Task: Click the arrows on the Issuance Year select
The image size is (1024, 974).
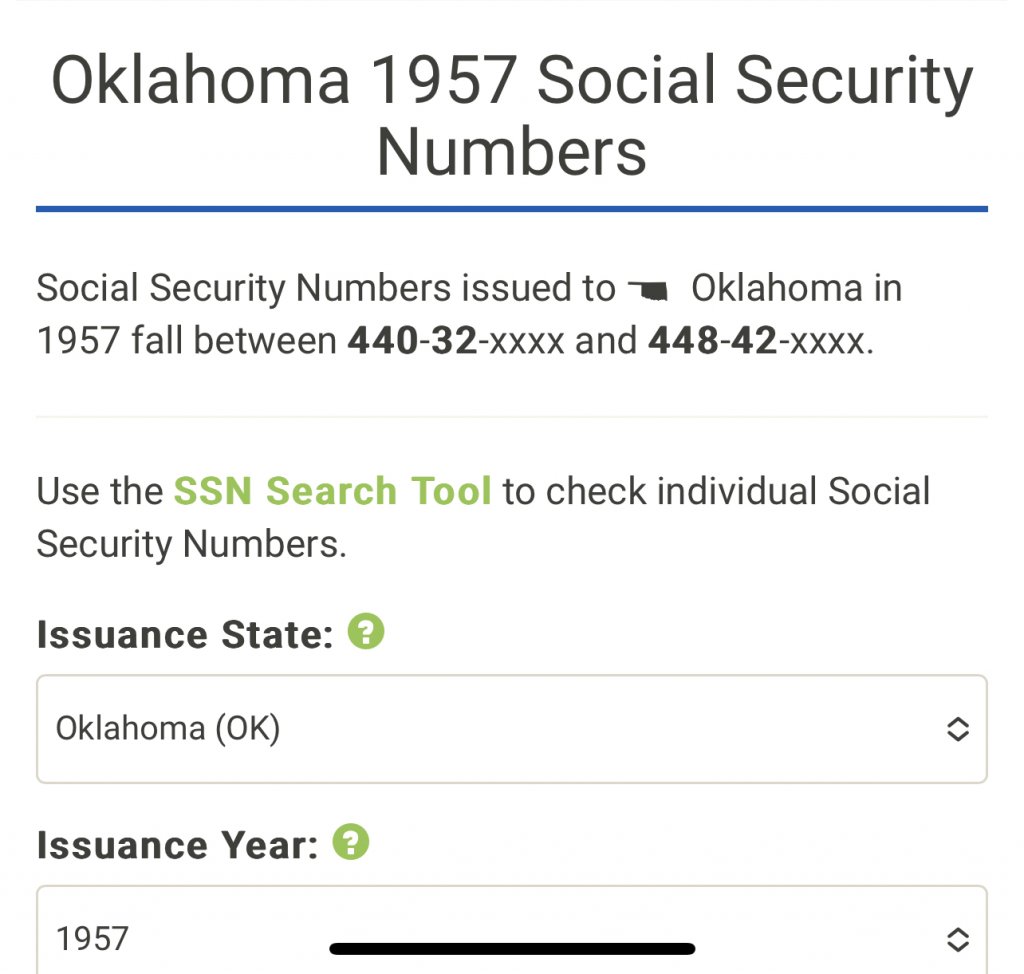Action: coord(957,938)
